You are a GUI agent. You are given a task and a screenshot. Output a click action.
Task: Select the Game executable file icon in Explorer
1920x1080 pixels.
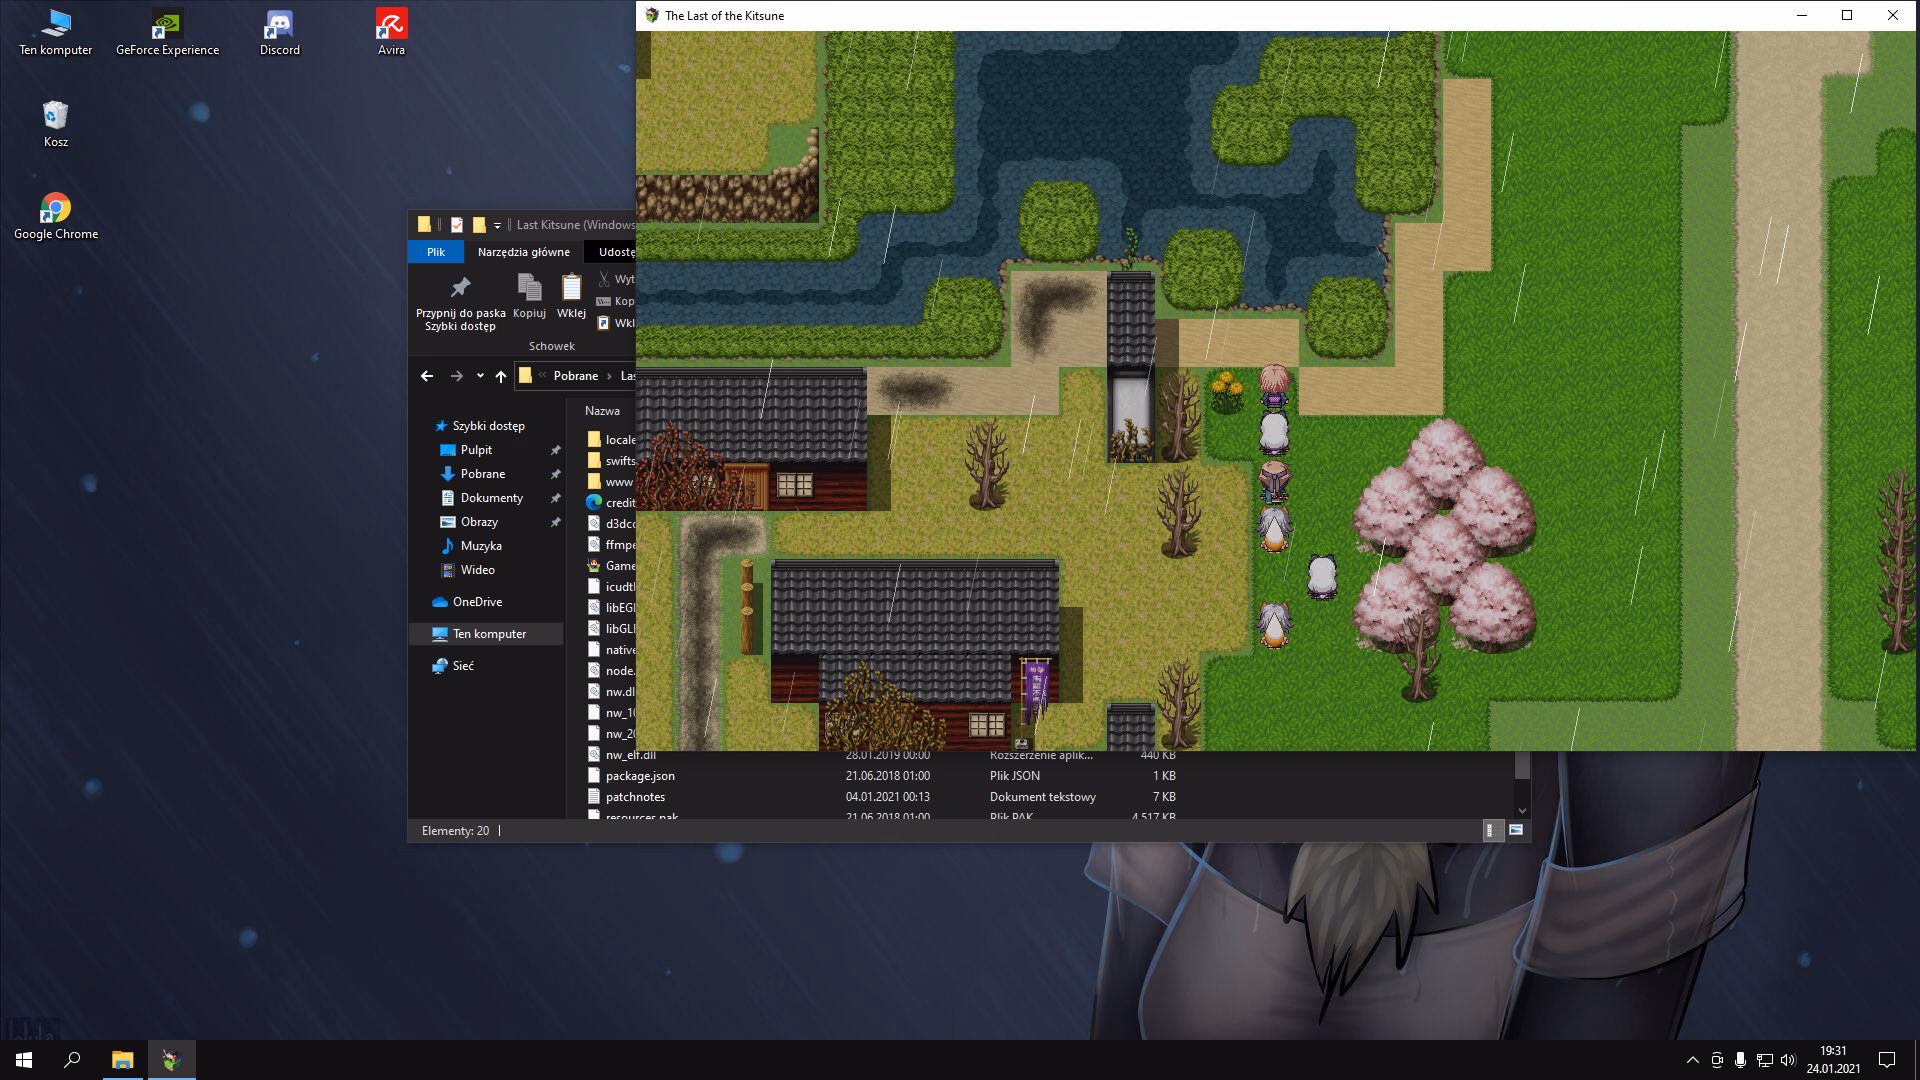tap(594, 566)
